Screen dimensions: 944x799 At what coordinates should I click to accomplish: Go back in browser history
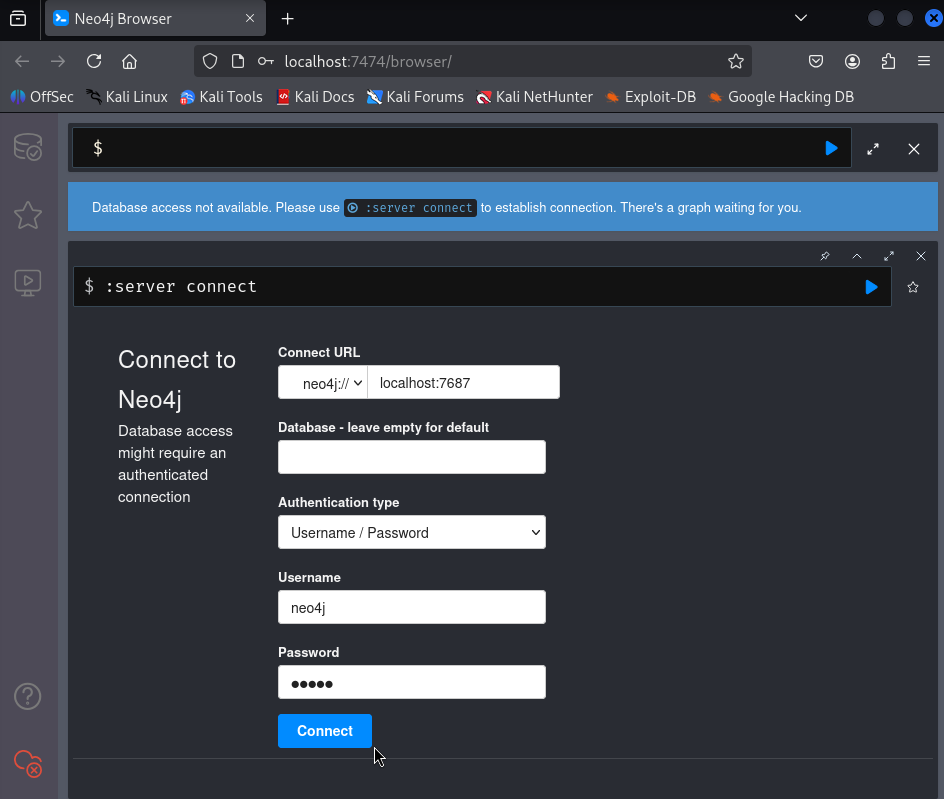tap(22, 61)
